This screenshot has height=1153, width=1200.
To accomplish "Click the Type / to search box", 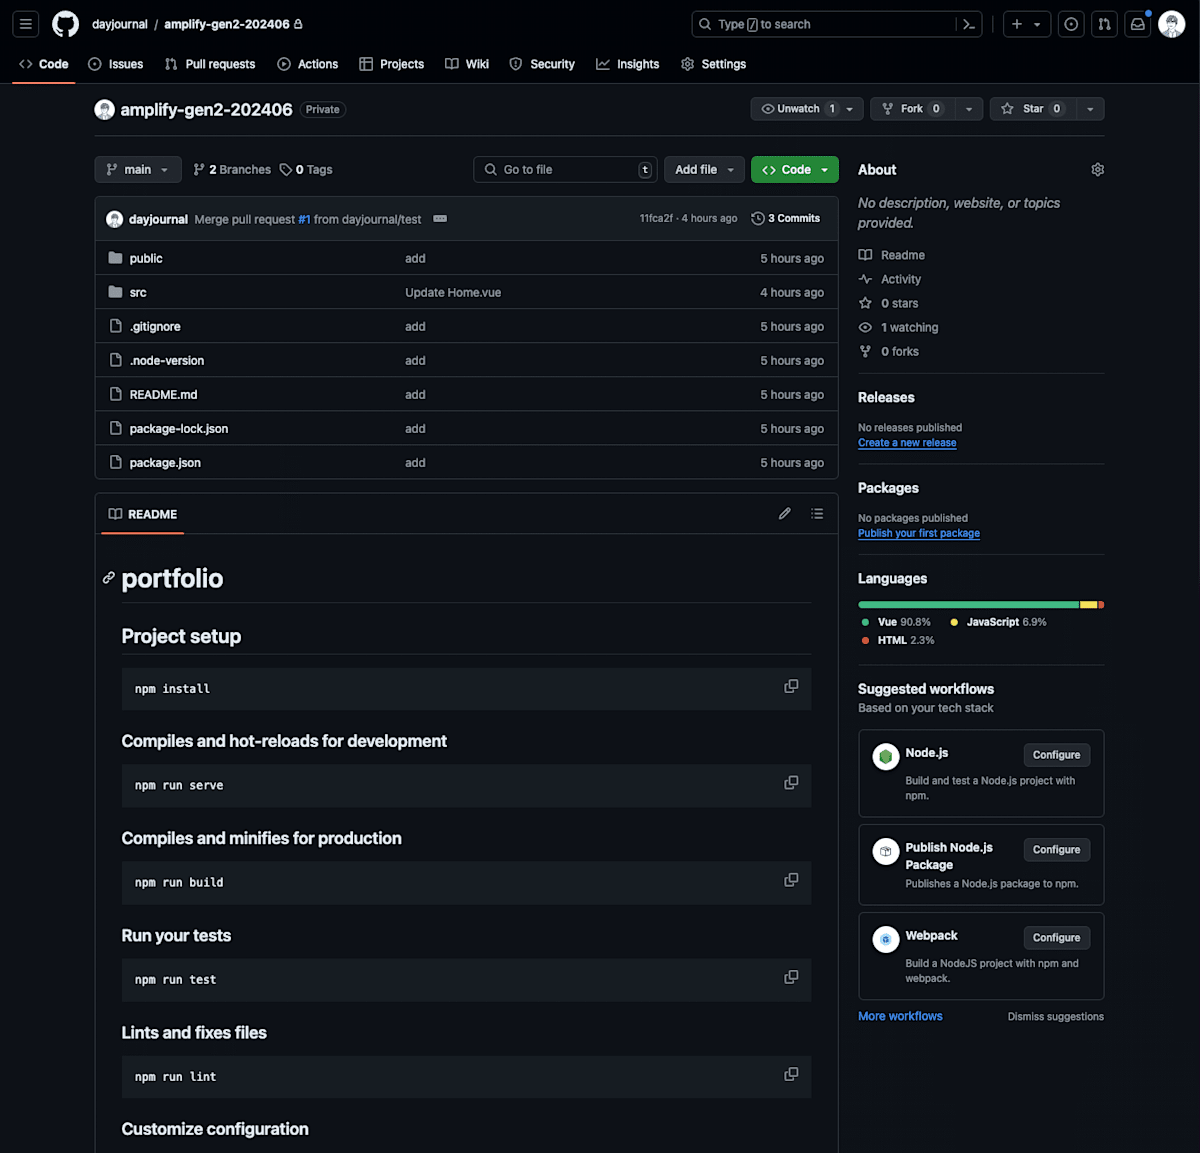I will [x=825, y=24].
